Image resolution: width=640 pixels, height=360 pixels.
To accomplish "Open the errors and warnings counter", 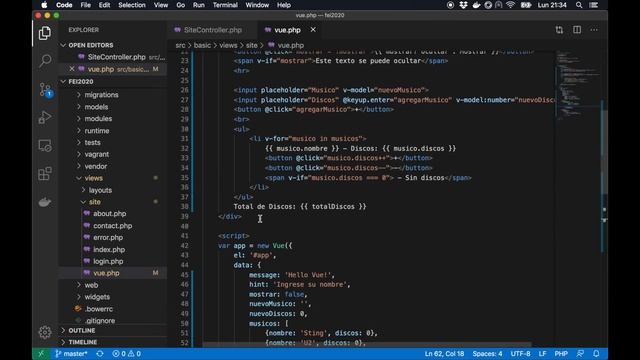I will (127, 353).
